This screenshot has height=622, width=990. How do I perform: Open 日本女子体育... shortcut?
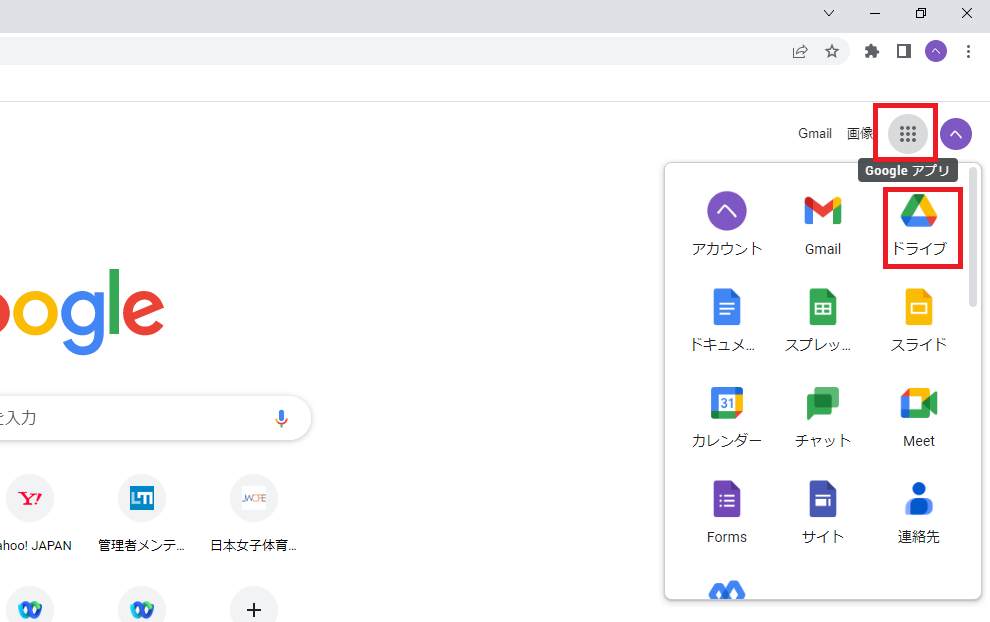coord(253,514)
